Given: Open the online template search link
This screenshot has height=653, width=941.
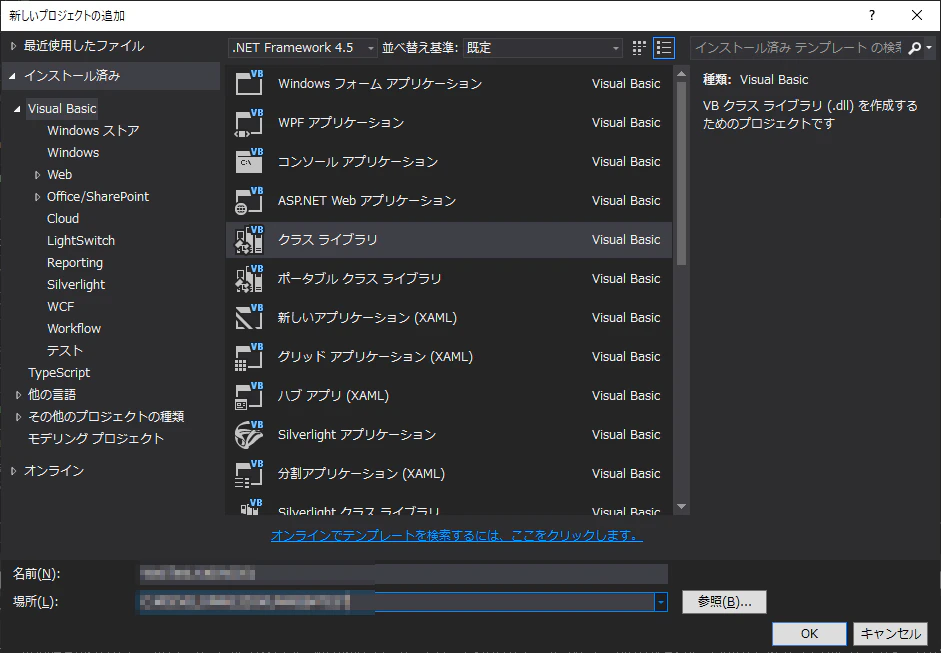Looking at the screenshot, I should click(x=457, y=535).
